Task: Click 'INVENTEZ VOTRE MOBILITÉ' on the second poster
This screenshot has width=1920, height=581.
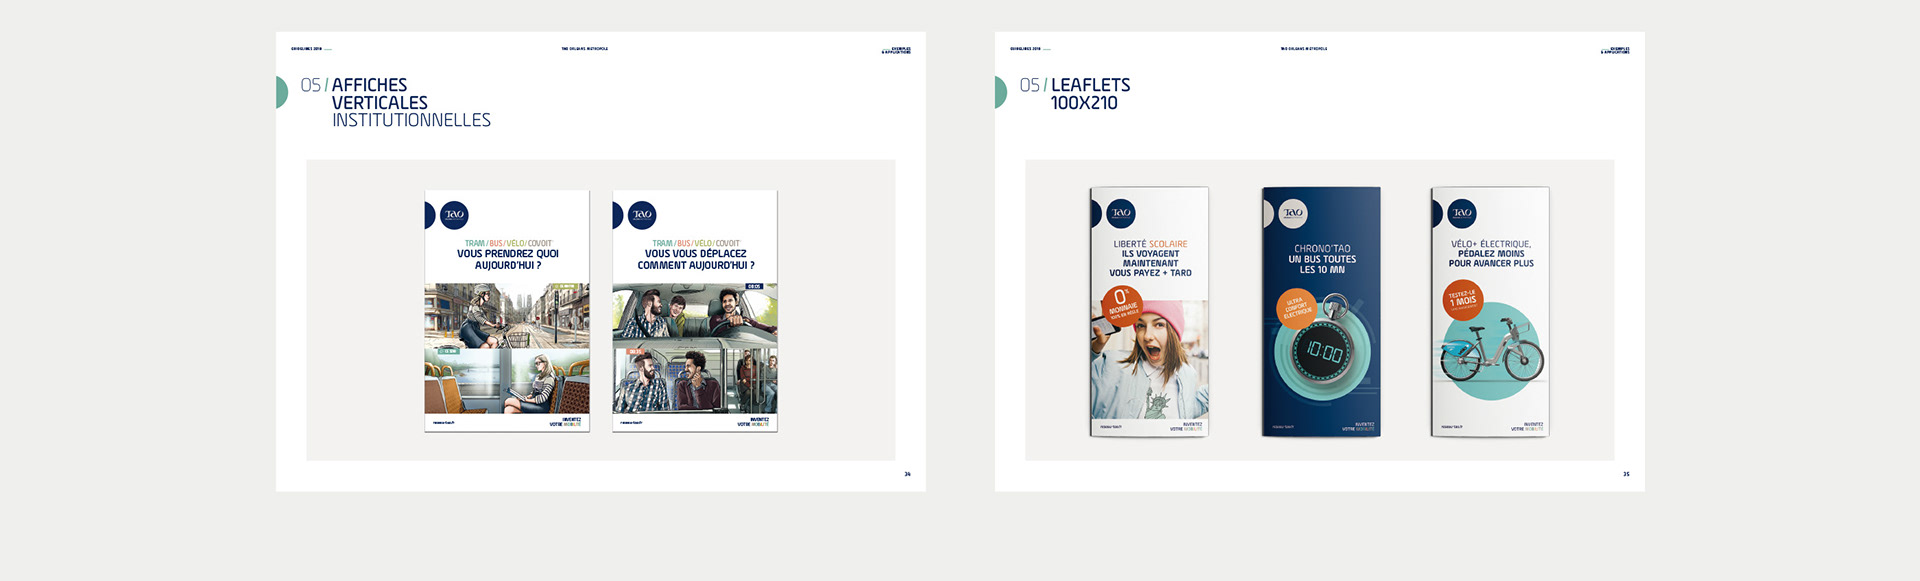Action: pos(753,422)
